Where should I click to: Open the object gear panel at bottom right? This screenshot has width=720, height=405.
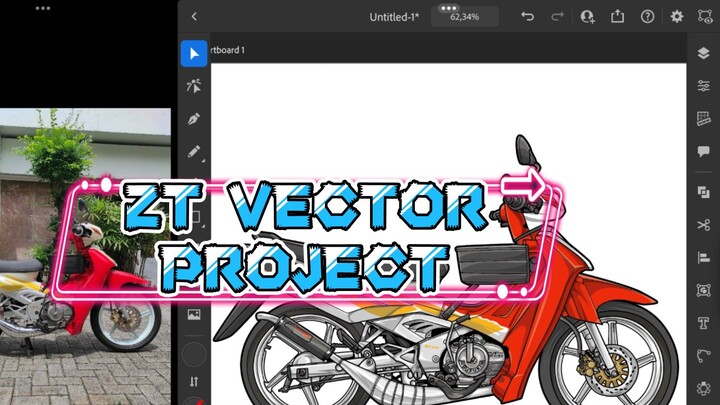pyautogui.click(x=703, y=388)
